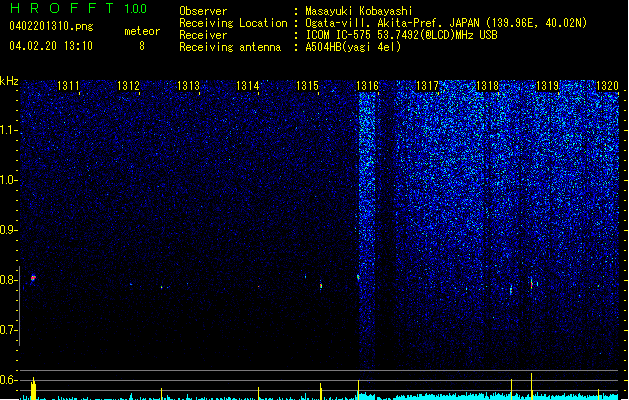Click the 1317 time marker
The image size is (629, 400).
(x=428, y=86)
